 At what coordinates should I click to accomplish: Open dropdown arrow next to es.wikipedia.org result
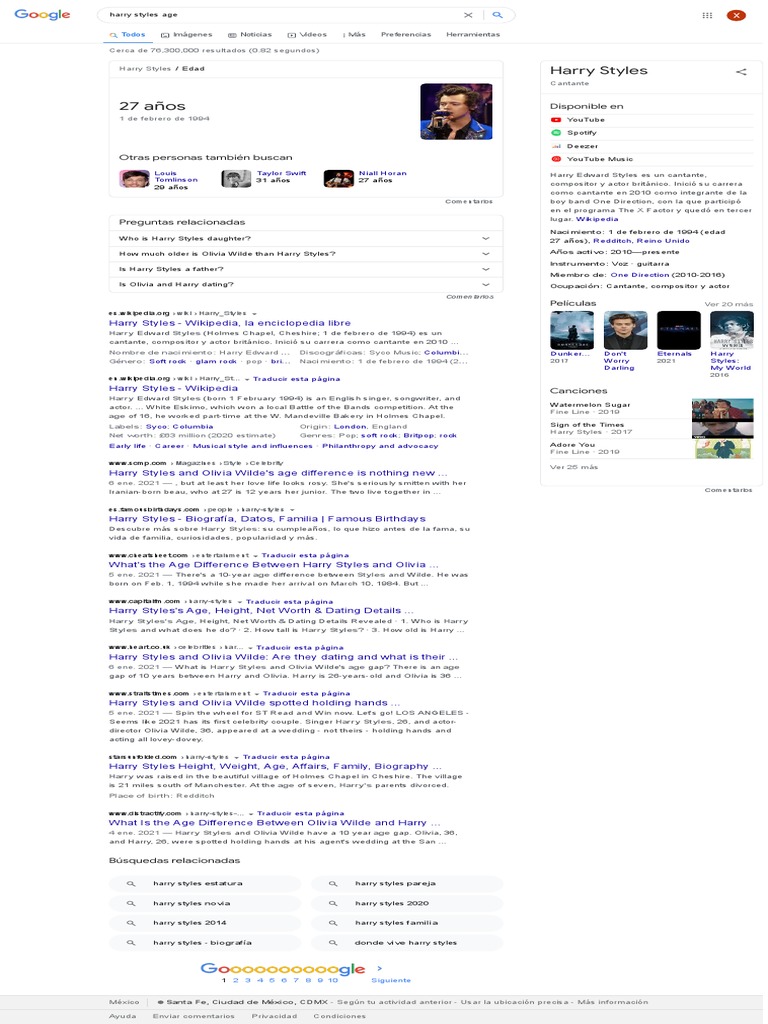[x=254, y=313]
